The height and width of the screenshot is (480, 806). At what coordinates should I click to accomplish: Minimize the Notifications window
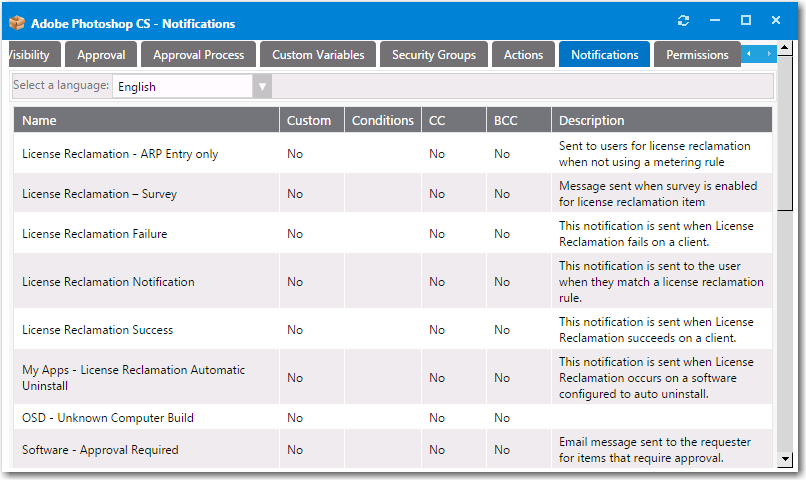coord(715,21)
